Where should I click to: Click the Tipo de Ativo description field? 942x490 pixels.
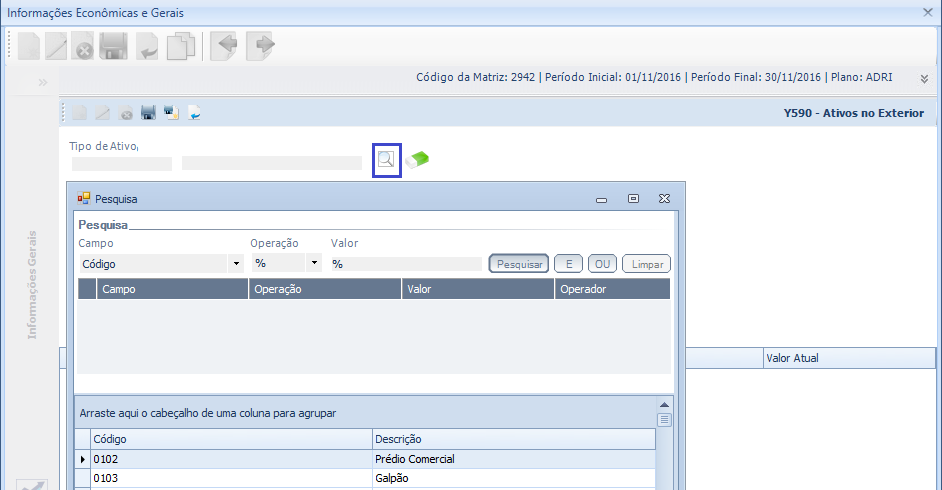(x=272, y=163)
